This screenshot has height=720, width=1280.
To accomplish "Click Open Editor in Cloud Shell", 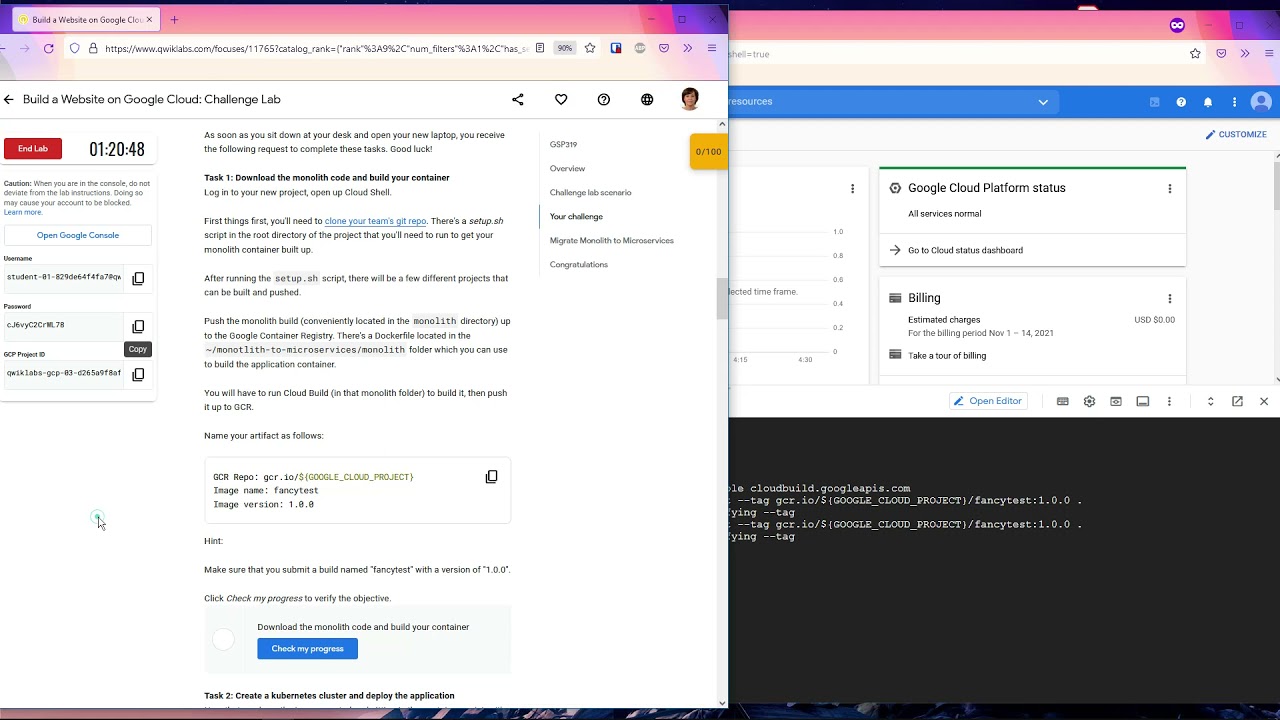I will click(987, 401).
